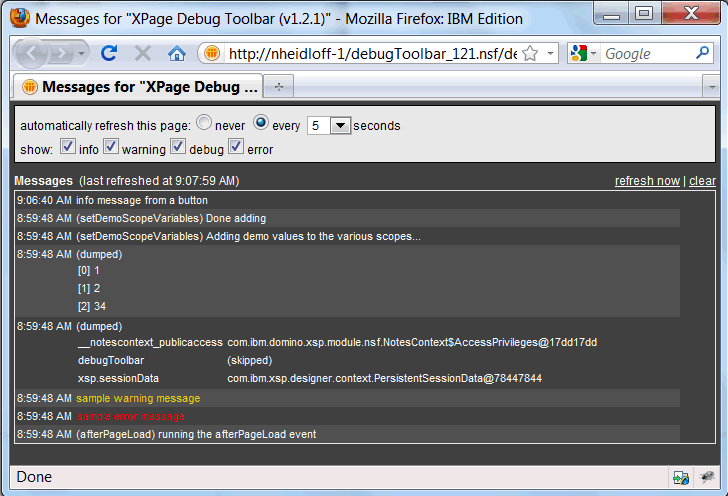728x496 pixels.
Task: Click the rightmost status bar add-on icon
Action: coord(707,477)
